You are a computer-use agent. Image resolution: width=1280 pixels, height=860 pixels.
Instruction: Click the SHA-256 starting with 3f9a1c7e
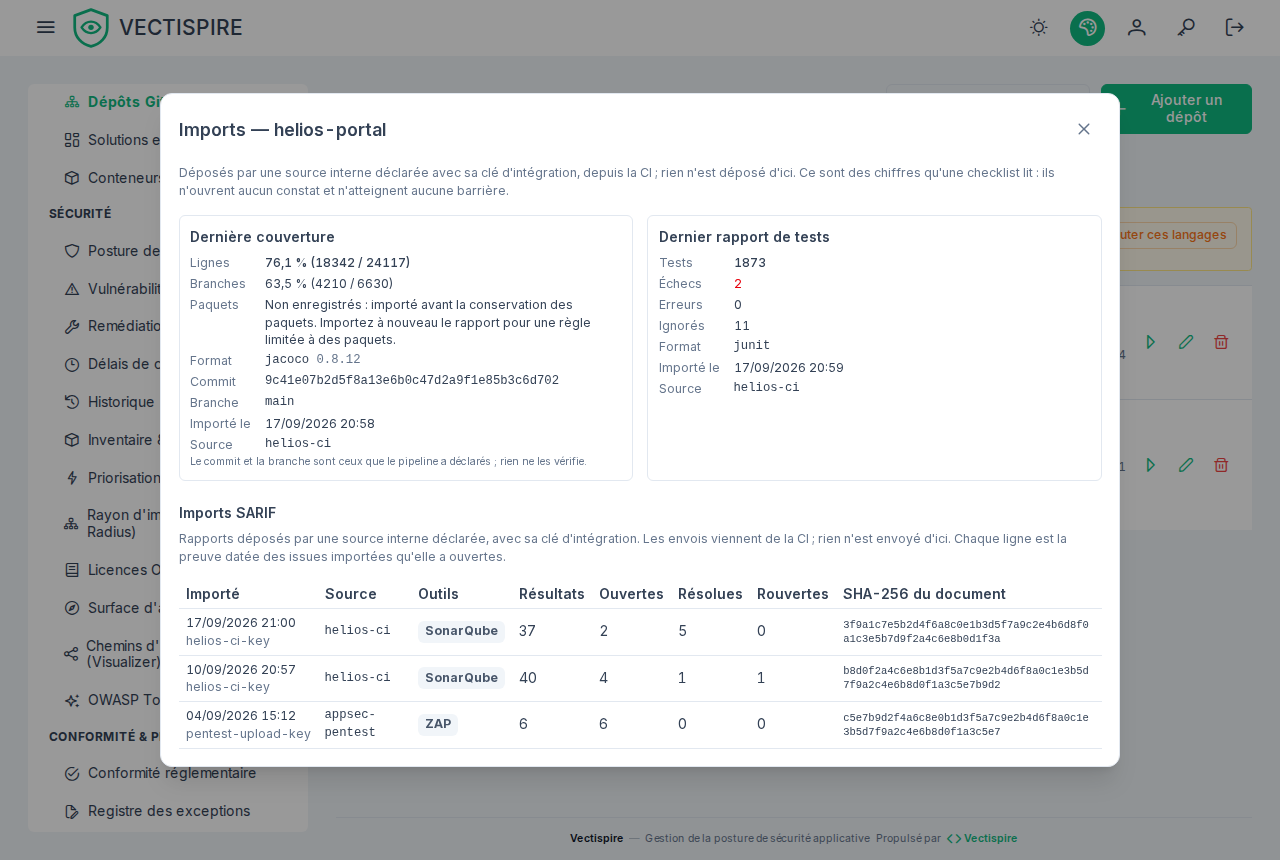[x=966, y=632]
